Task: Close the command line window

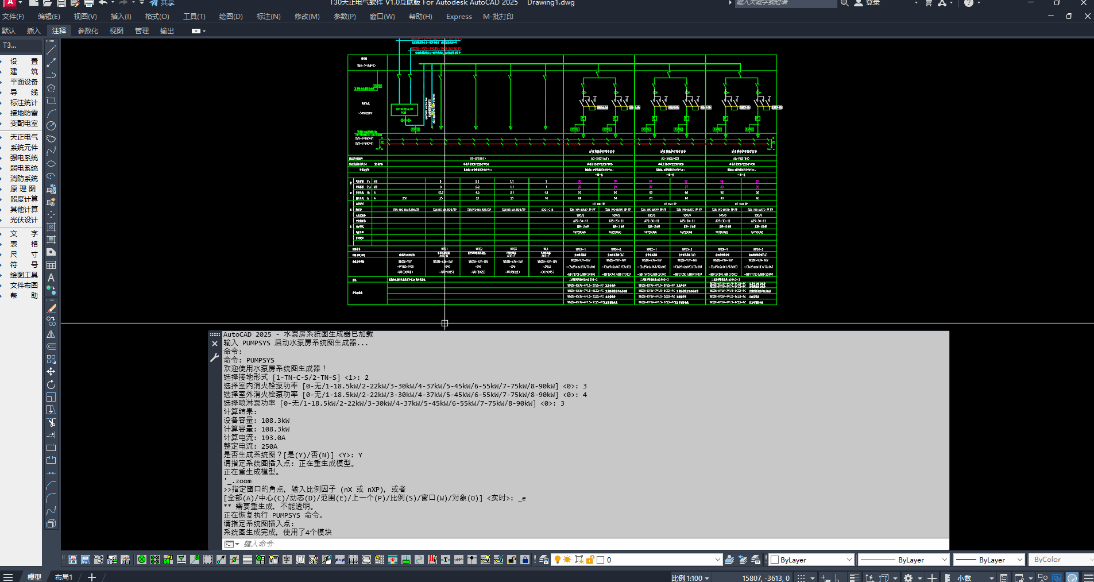Action: click(214, 344)
